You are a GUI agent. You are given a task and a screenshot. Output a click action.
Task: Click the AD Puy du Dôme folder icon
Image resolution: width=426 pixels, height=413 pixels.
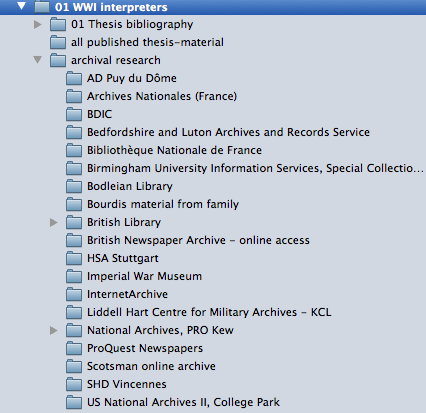pyautogui.click(x=74, y=78)
